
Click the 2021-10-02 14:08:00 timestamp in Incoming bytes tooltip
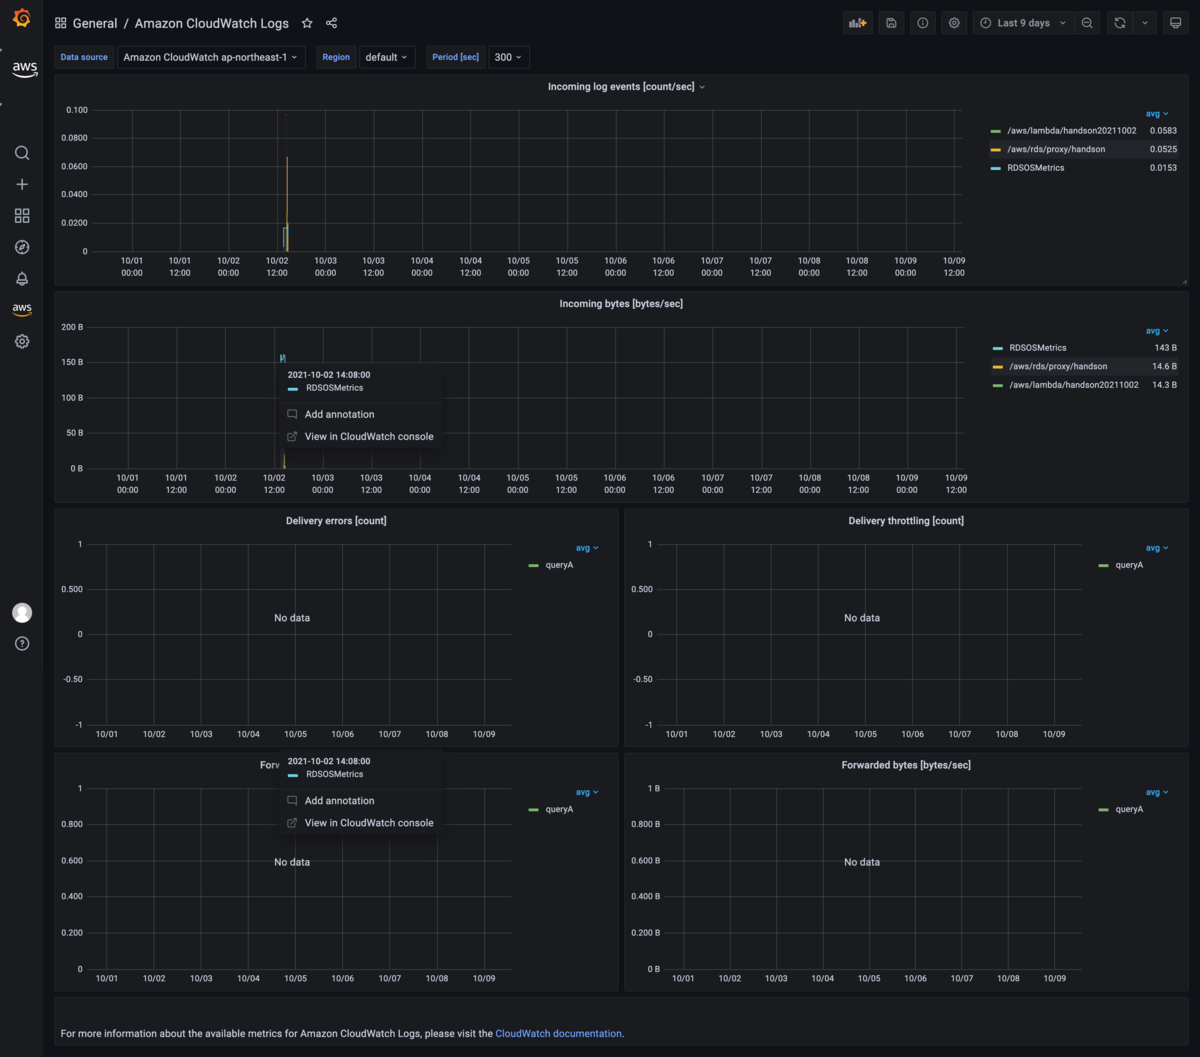[x=329, y=375]
